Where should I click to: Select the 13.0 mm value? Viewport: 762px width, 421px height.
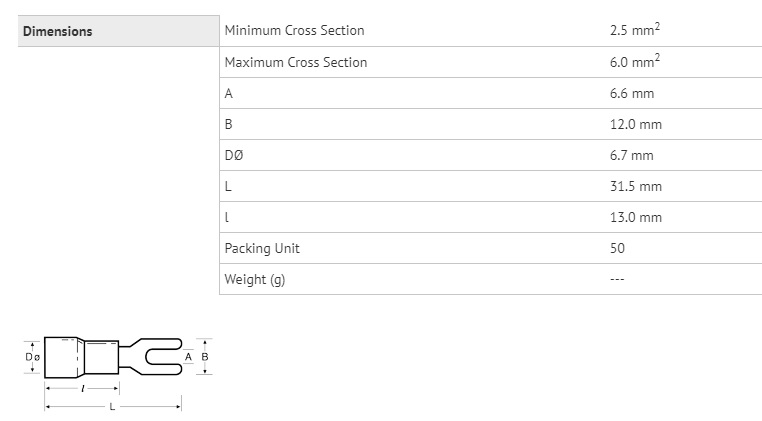[x=635, y=217]
